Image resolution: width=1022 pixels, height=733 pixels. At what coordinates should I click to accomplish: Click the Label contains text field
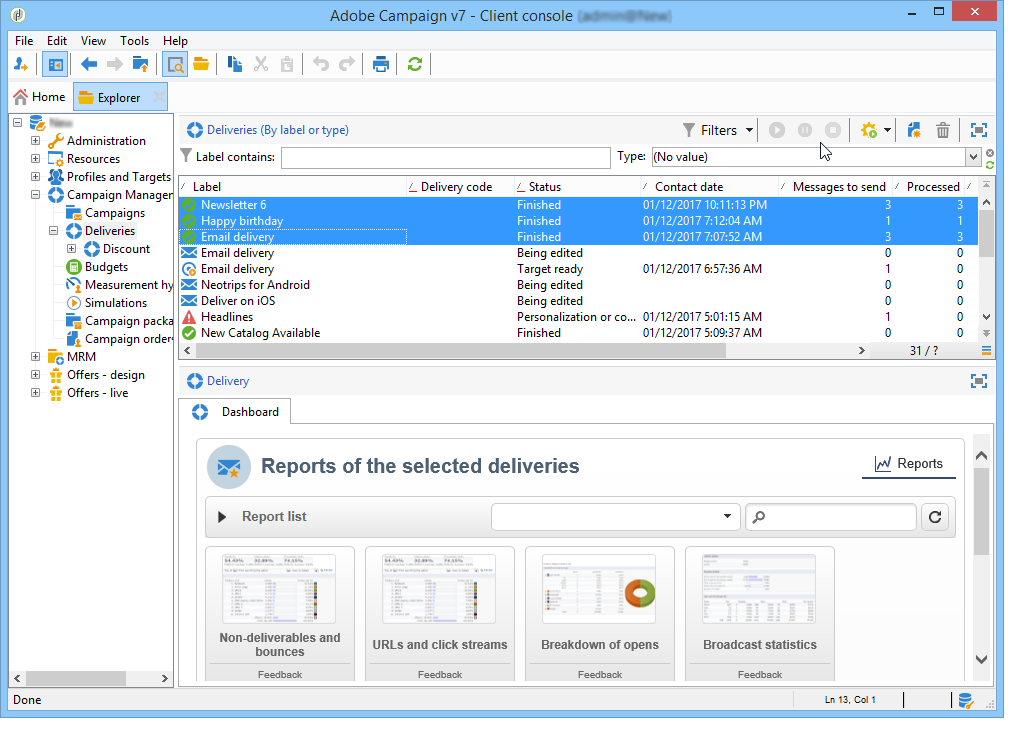[x=445, y=158]
